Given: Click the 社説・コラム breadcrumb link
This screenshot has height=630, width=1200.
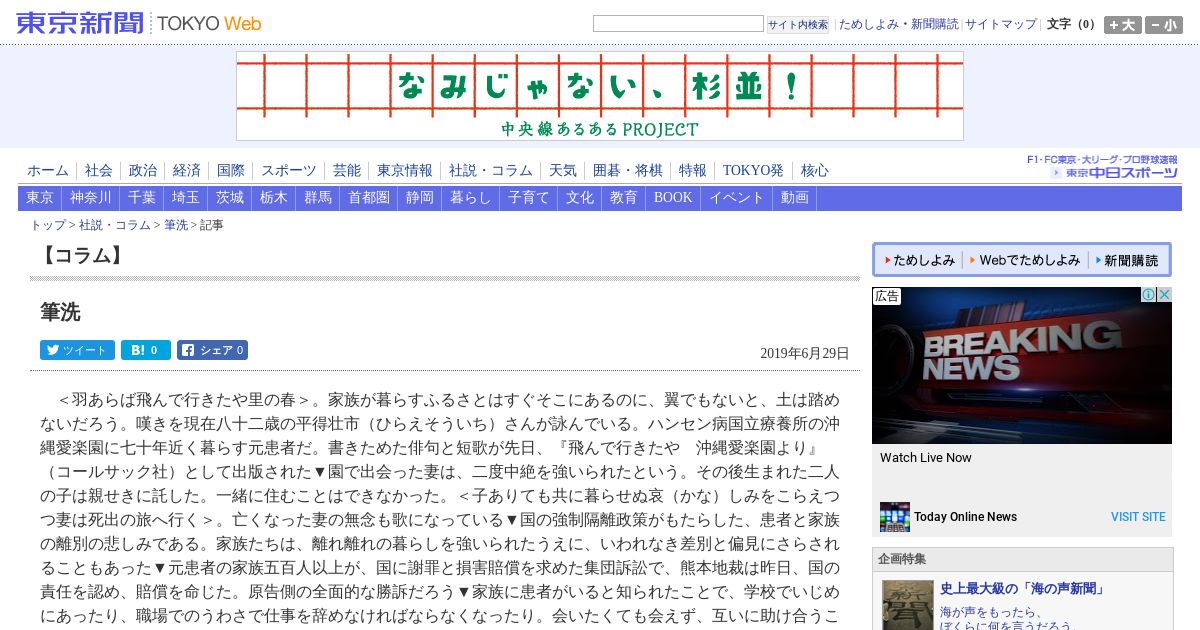Looking at the screenshot, I should pos(115,225).
